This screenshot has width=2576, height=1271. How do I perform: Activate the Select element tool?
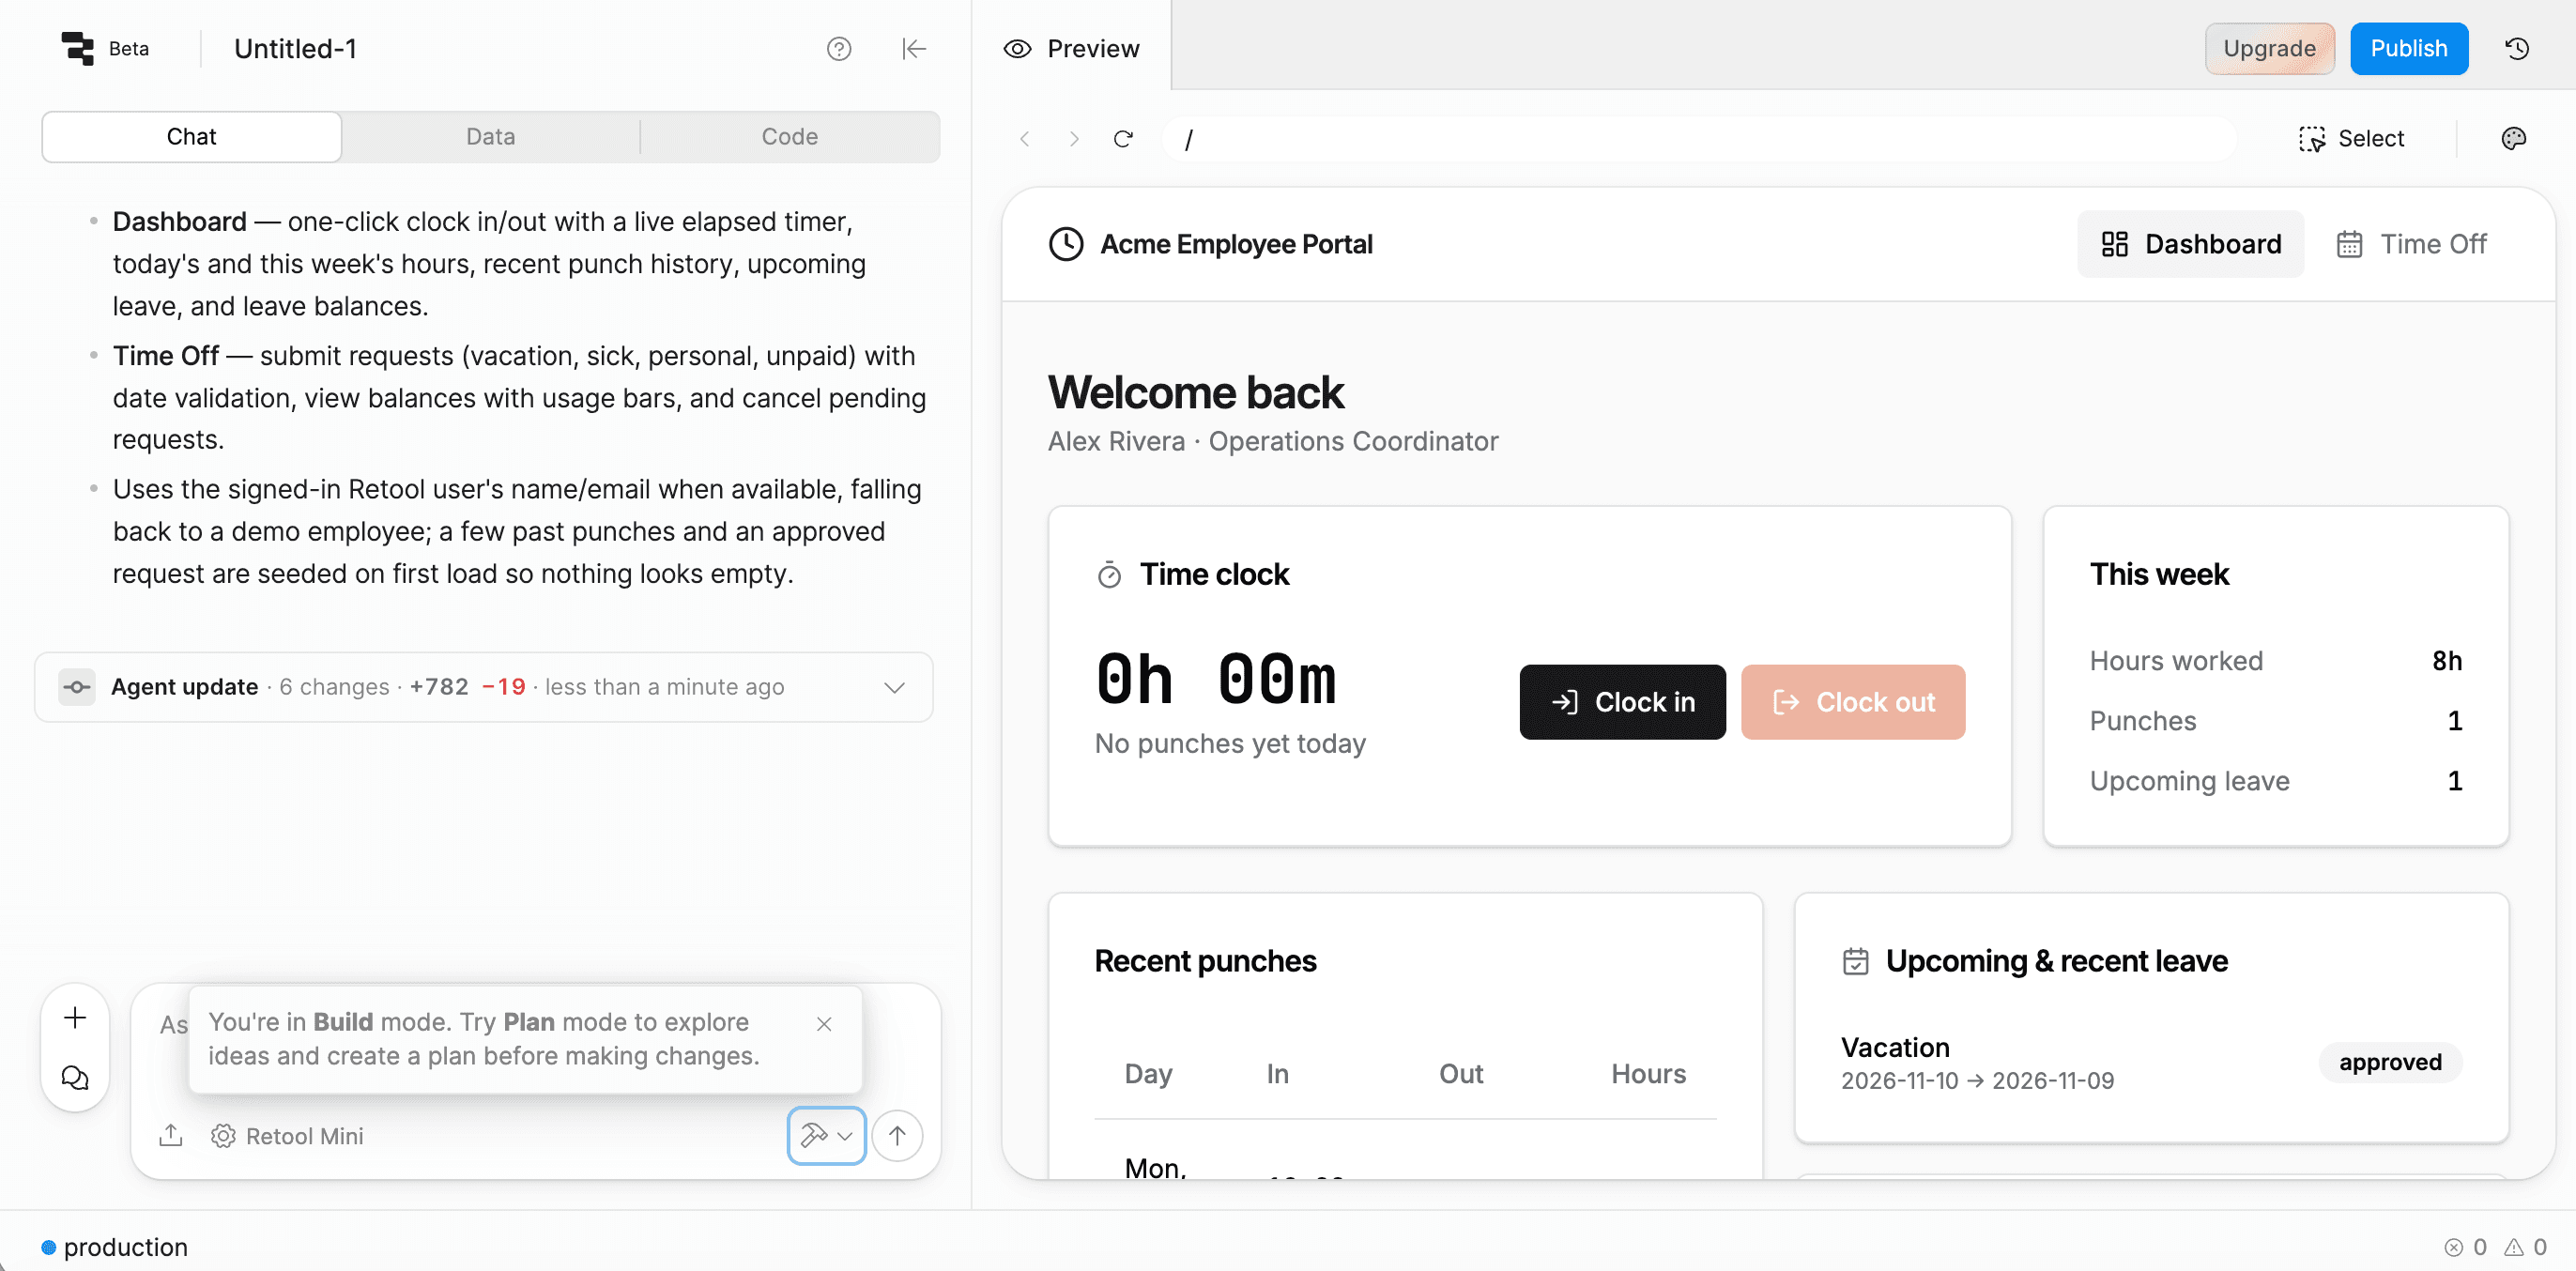2351,139
